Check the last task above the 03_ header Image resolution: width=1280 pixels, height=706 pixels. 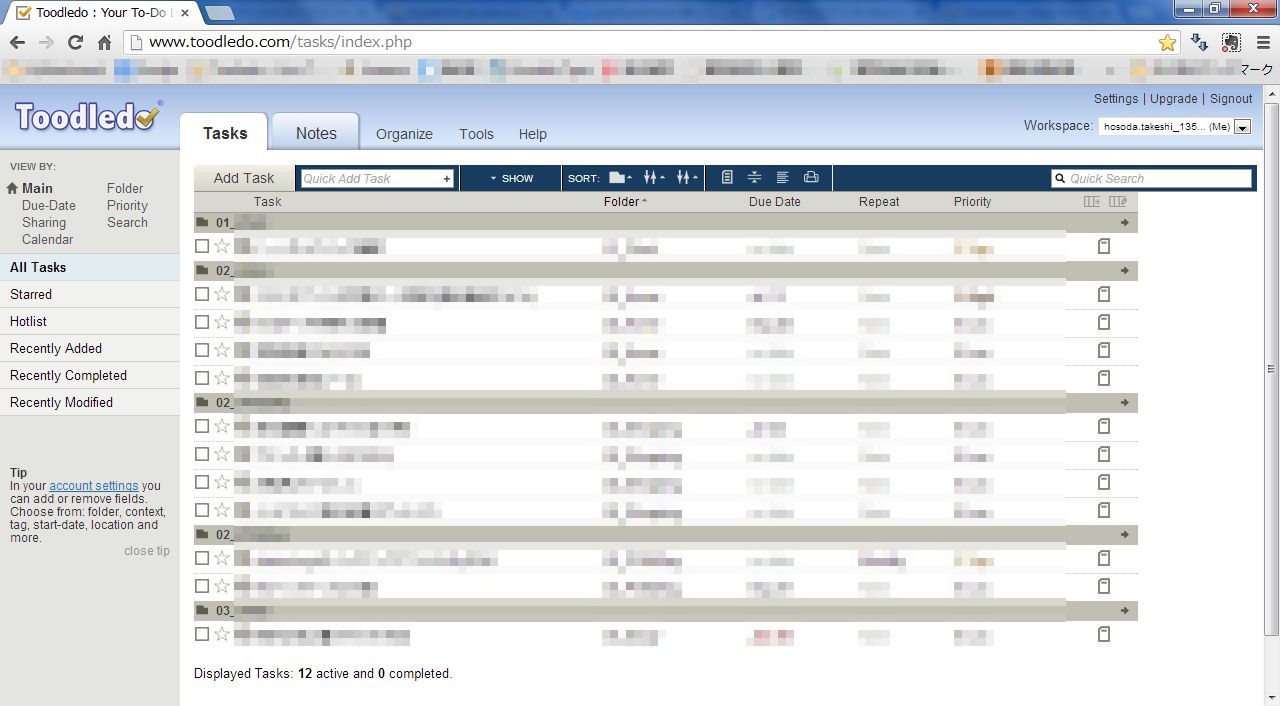(x=202, y=586)
